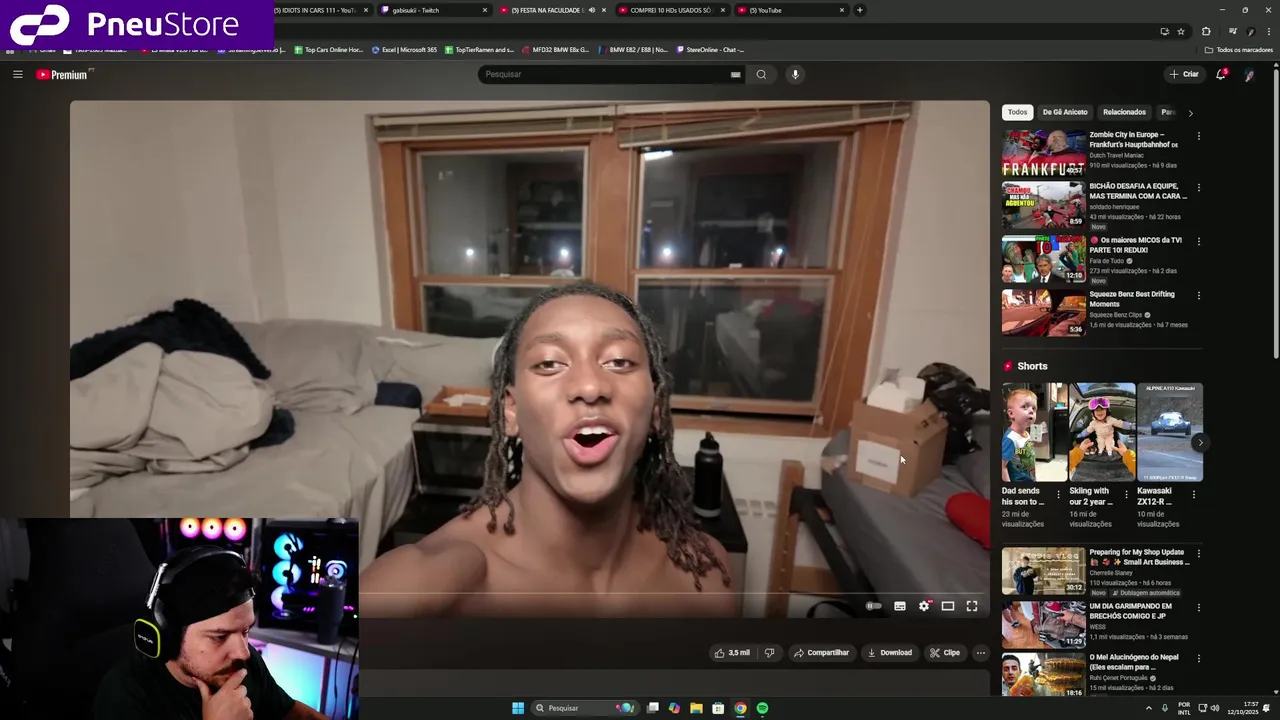Open Excel | Microsoft 365 bookmark
The width and height of the screenshot is (1280, 720).
(404, 49)
